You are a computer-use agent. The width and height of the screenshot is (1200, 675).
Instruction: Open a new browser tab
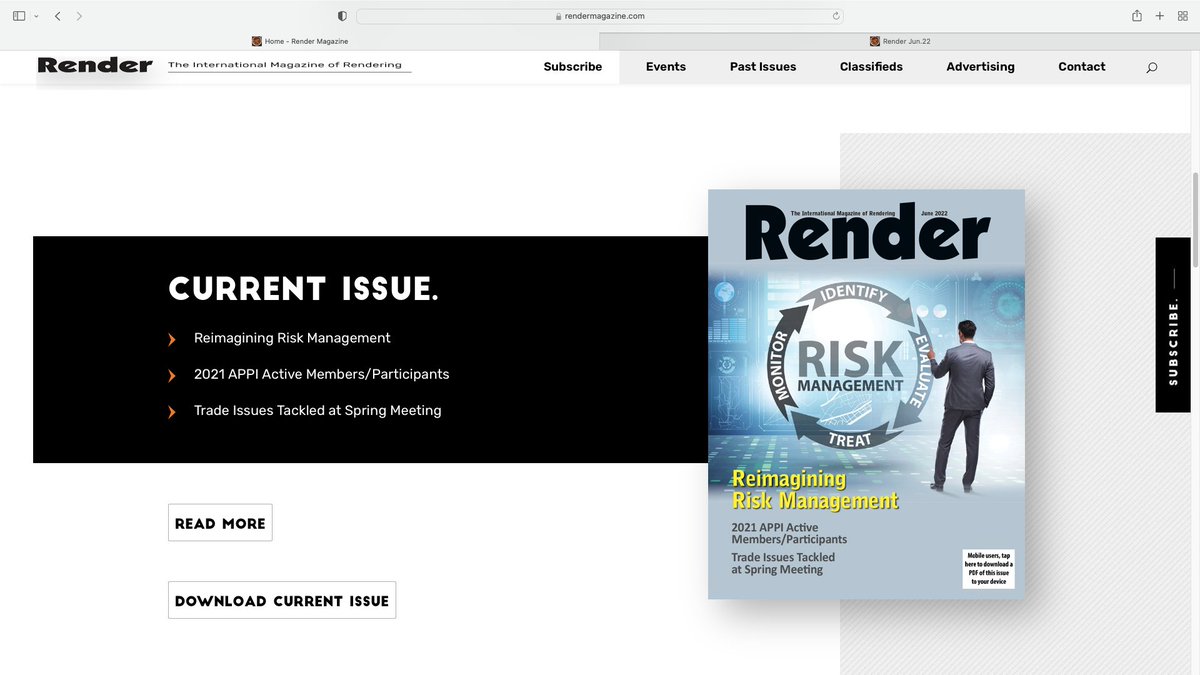[x=1160, y=15]
